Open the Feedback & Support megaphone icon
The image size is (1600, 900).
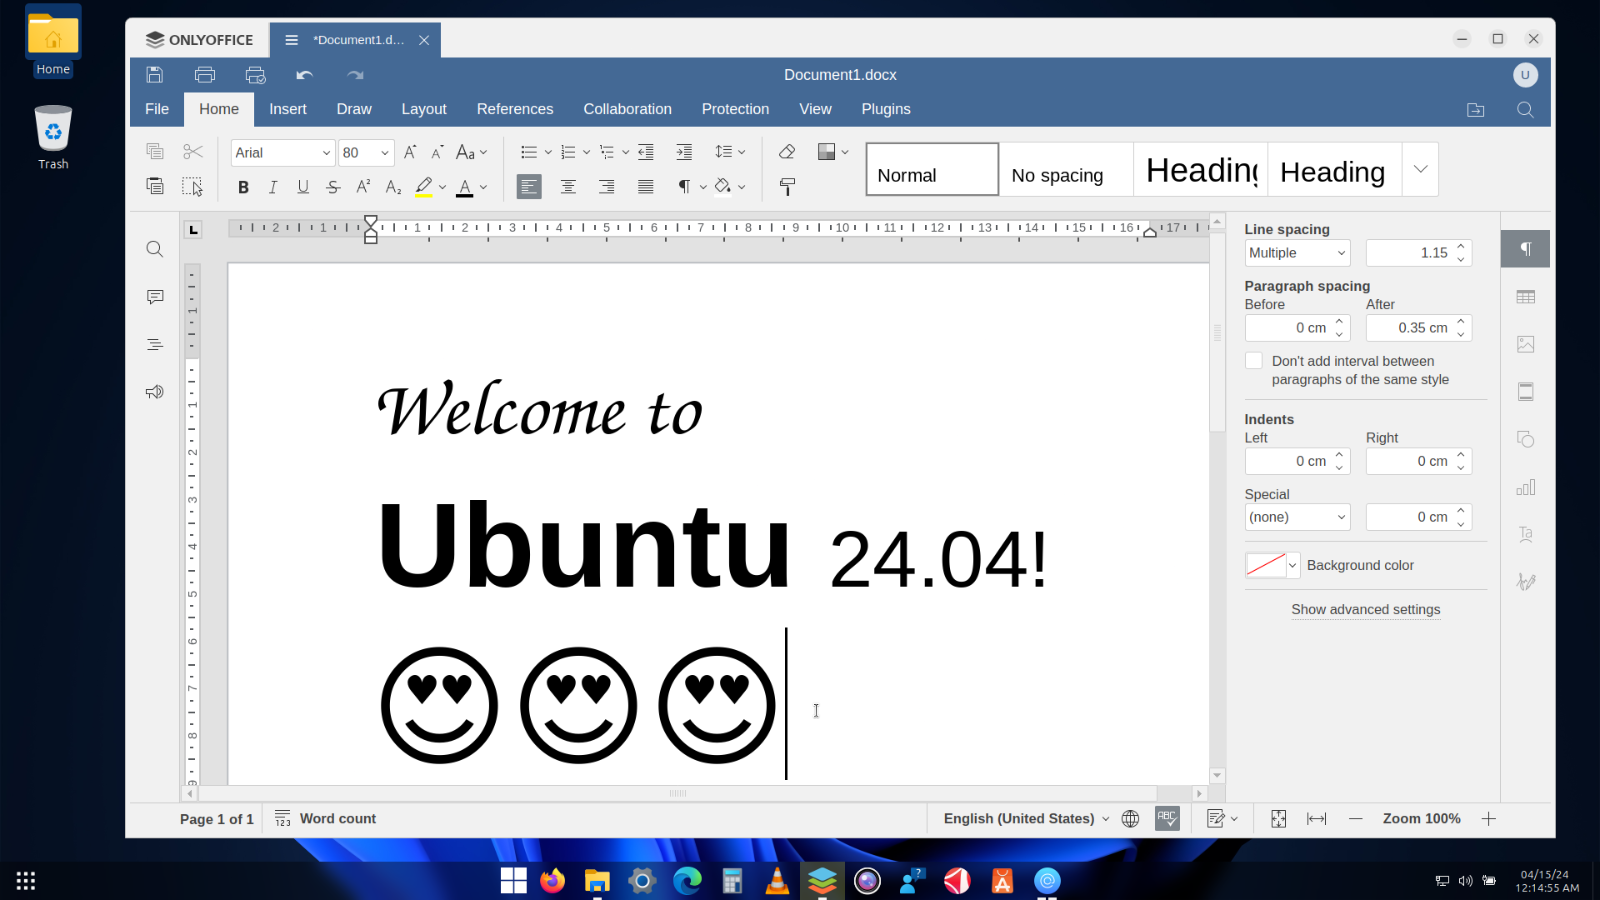[155, 392]
